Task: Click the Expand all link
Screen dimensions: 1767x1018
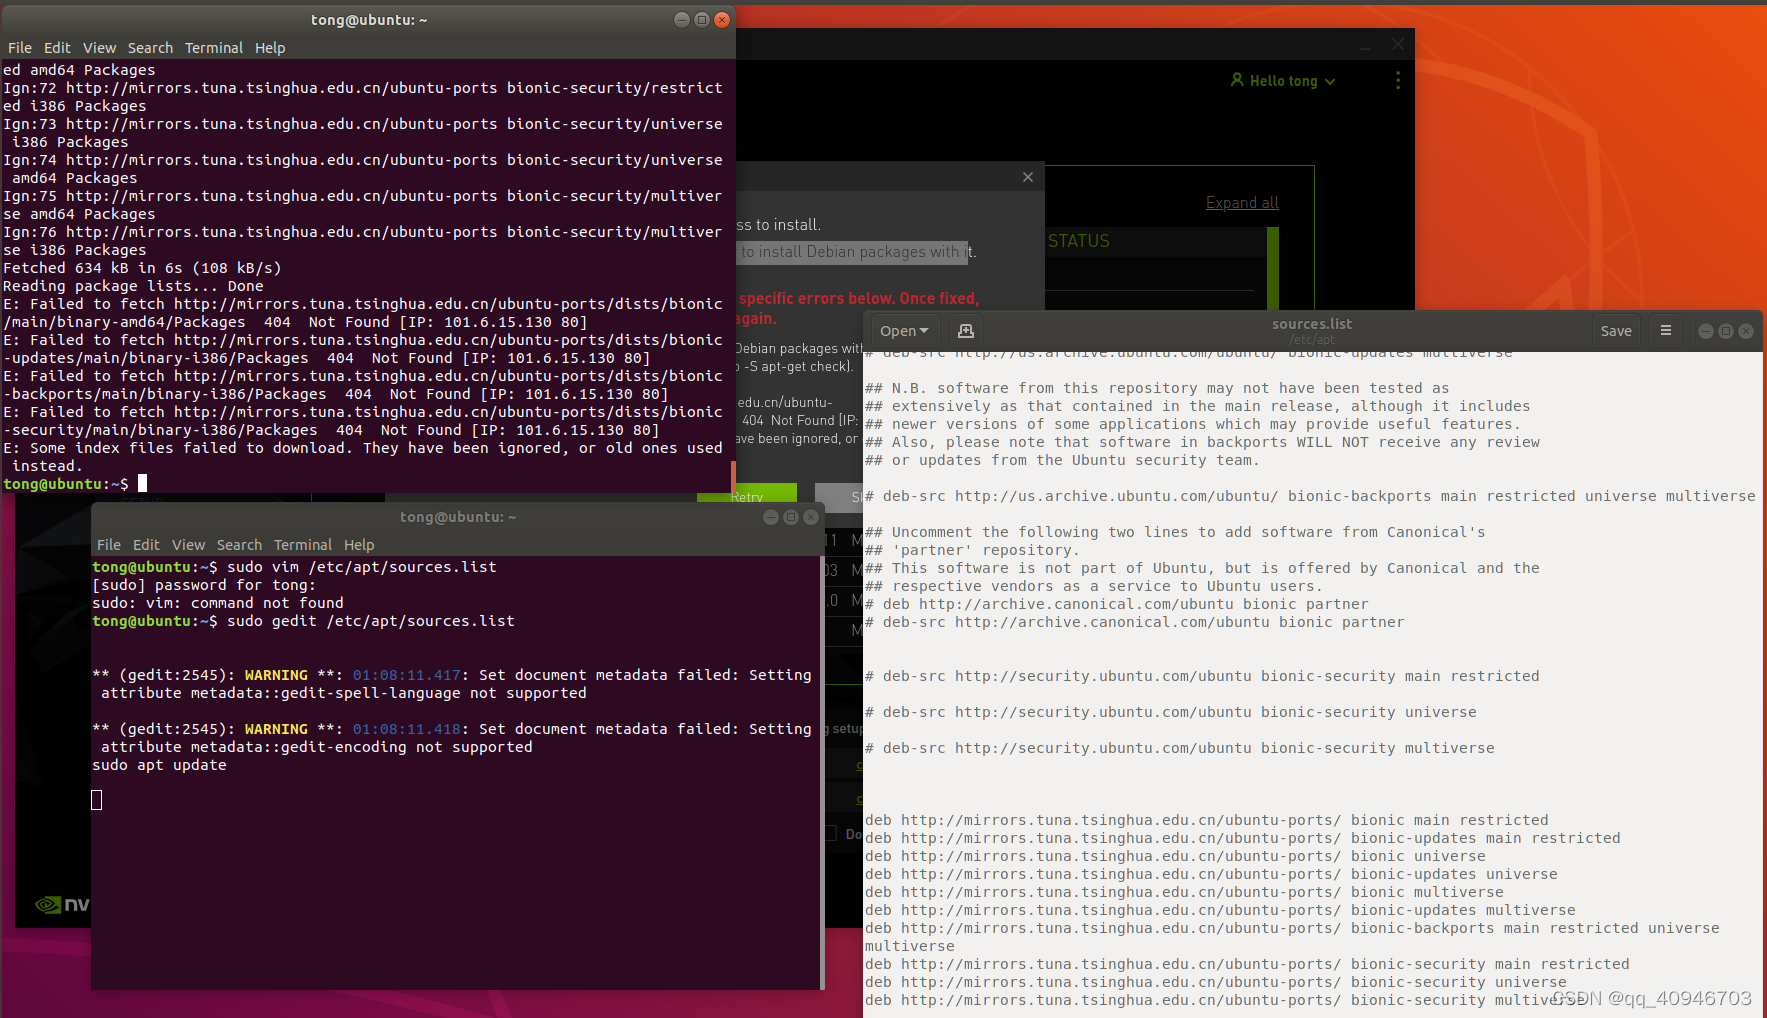Action: [1242, 203]
